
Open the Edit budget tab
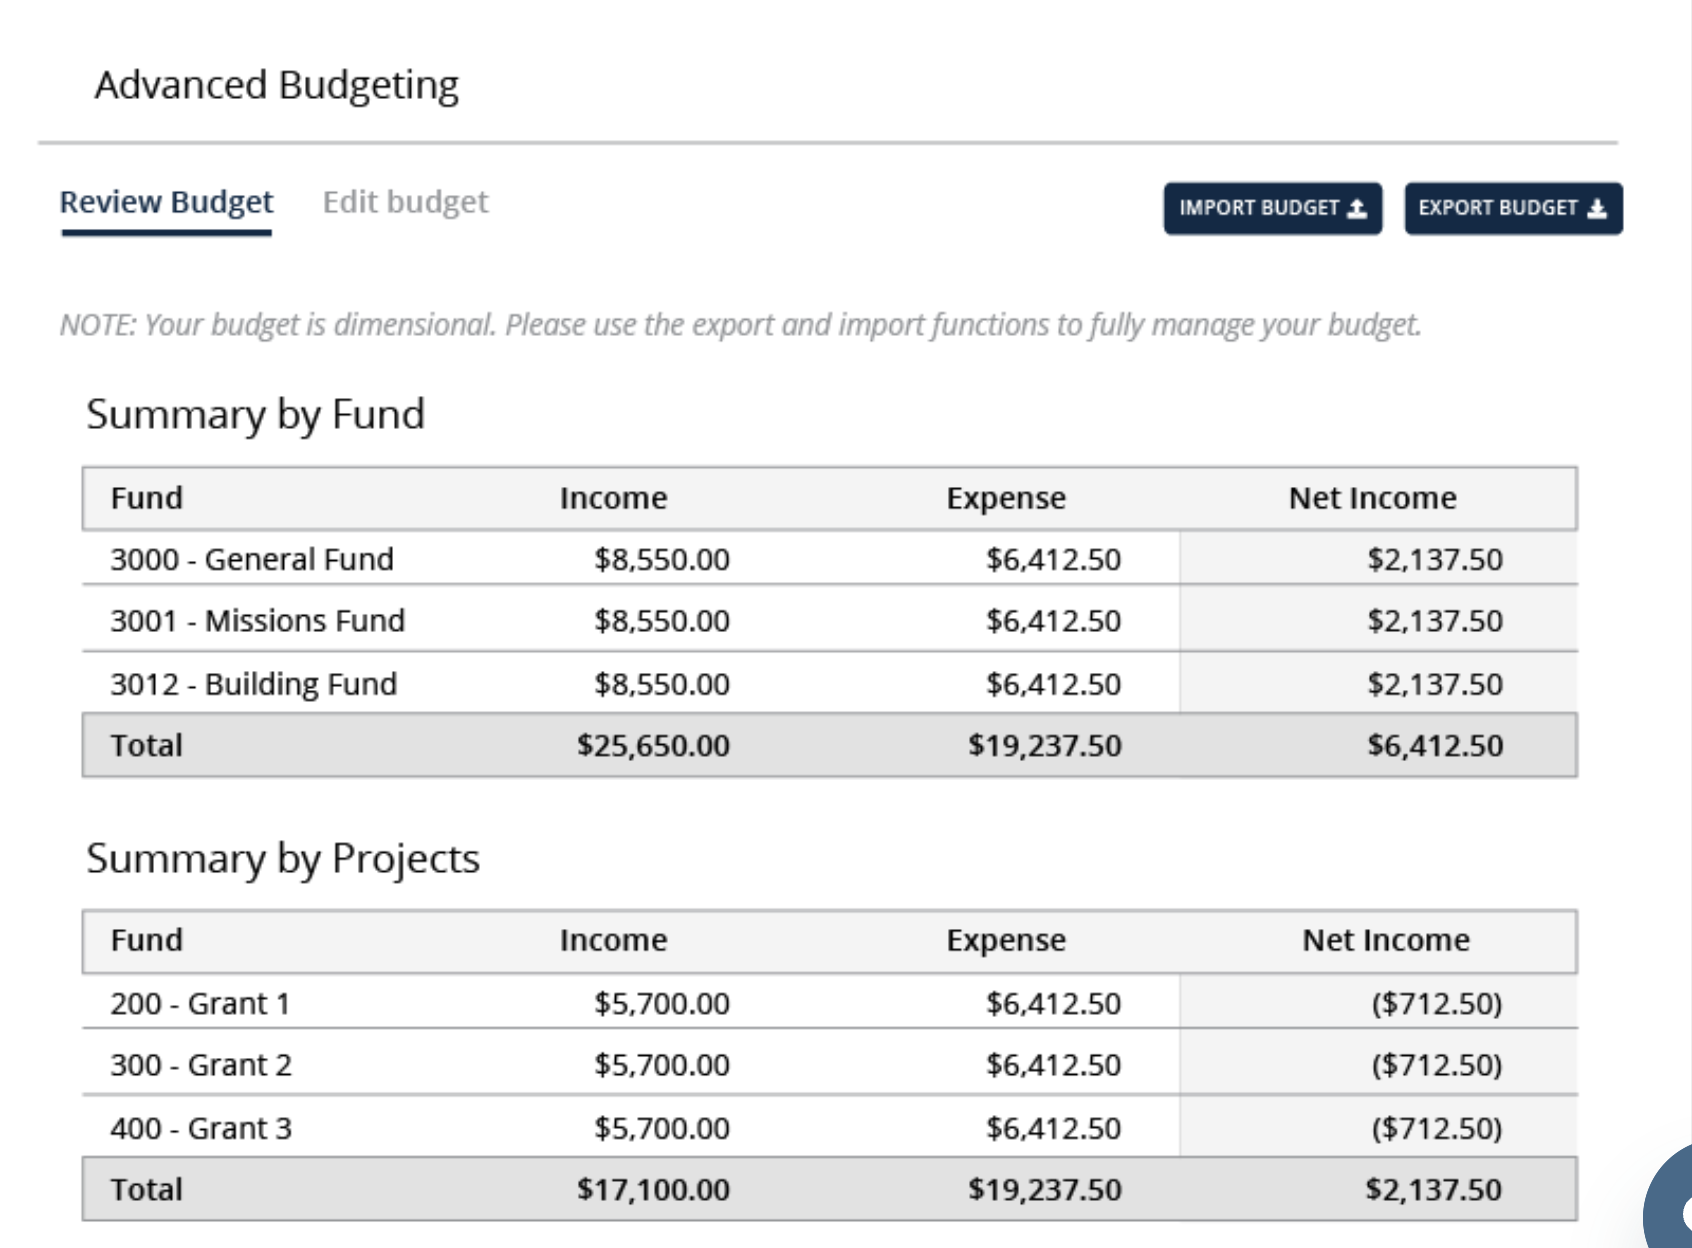405,202
